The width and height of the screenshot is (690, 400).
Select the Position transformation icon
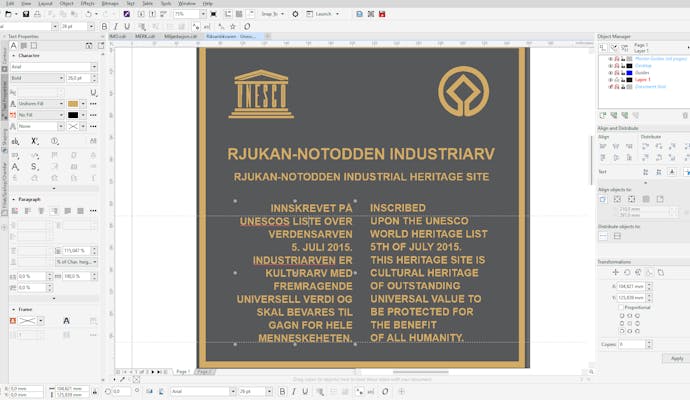(x=615, y=272)
